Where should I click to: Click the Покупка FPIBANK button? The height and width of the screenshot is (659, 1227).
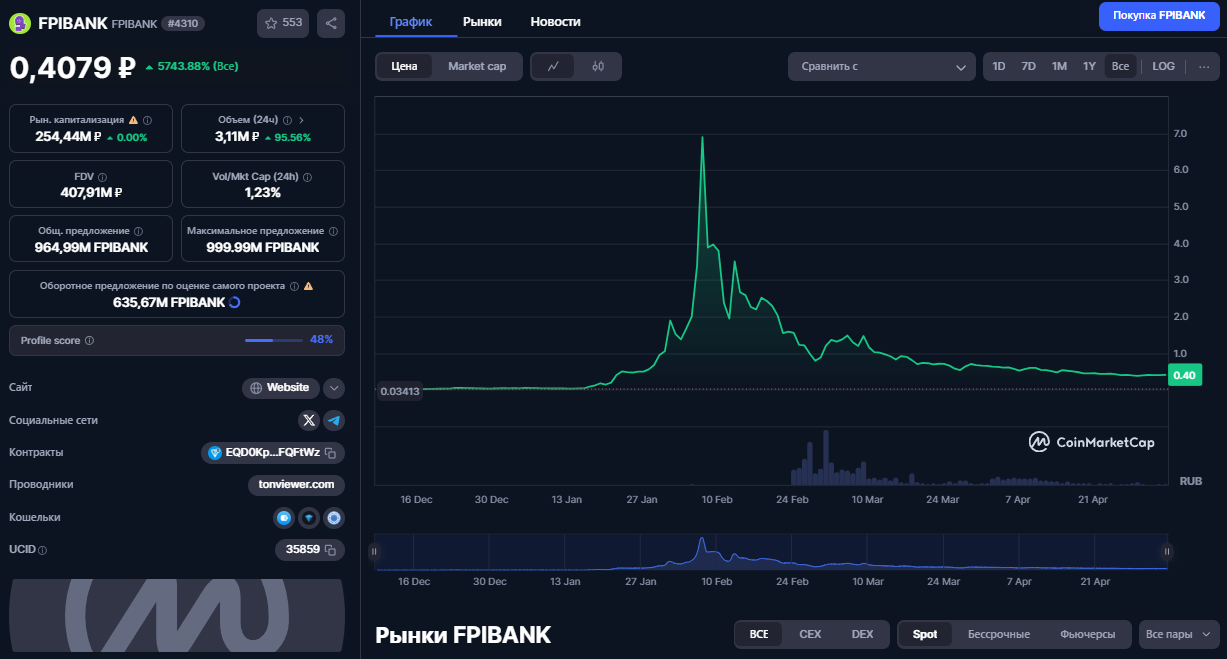1159,16
